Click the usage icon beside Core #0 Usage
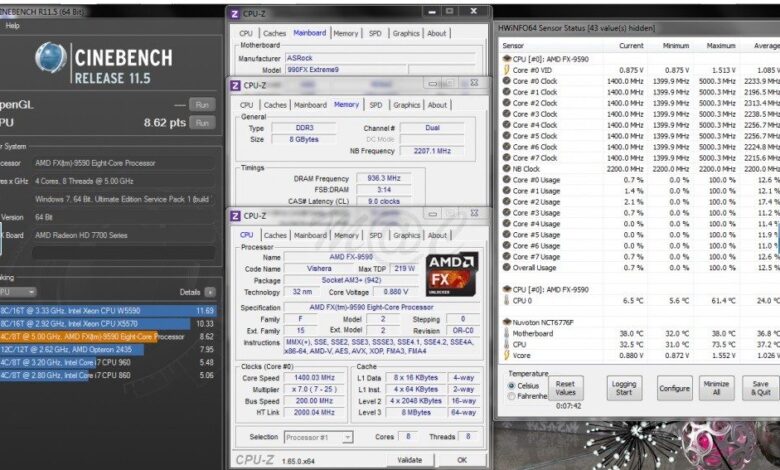 coord(507,180)
